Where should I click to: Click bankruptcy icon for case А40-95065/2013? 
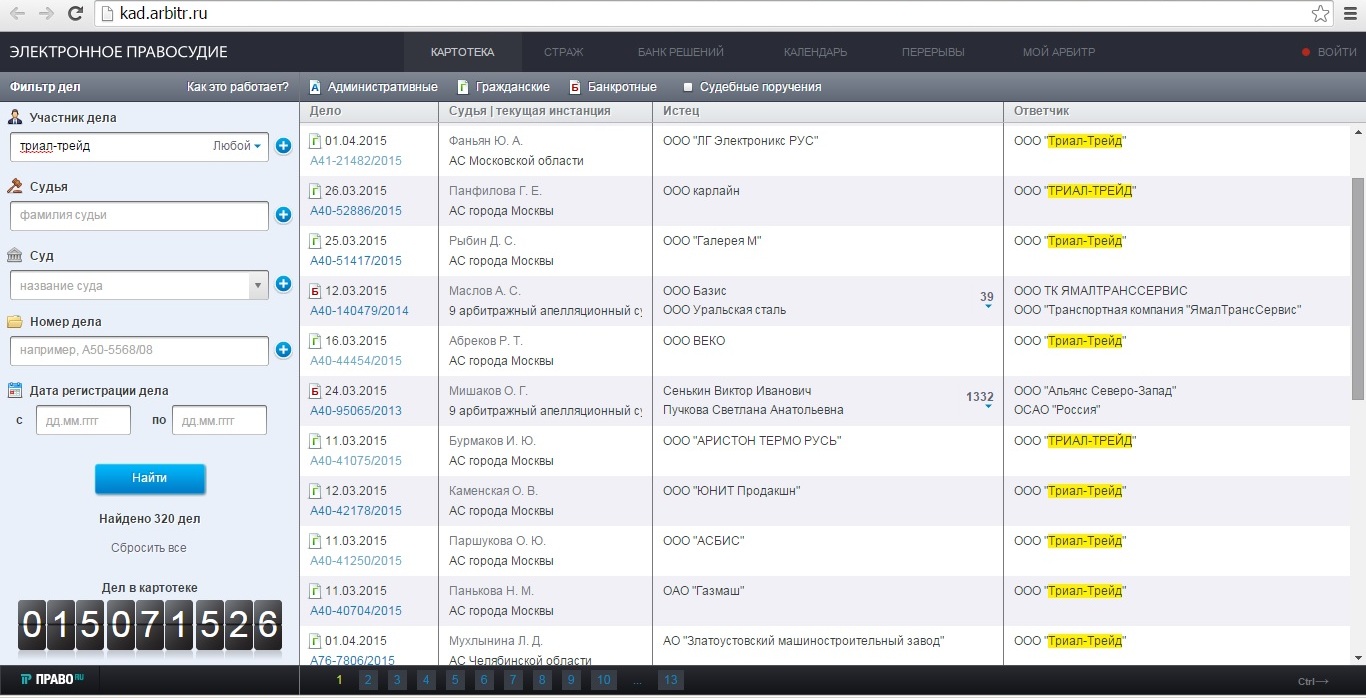click(x=315, y=391)
